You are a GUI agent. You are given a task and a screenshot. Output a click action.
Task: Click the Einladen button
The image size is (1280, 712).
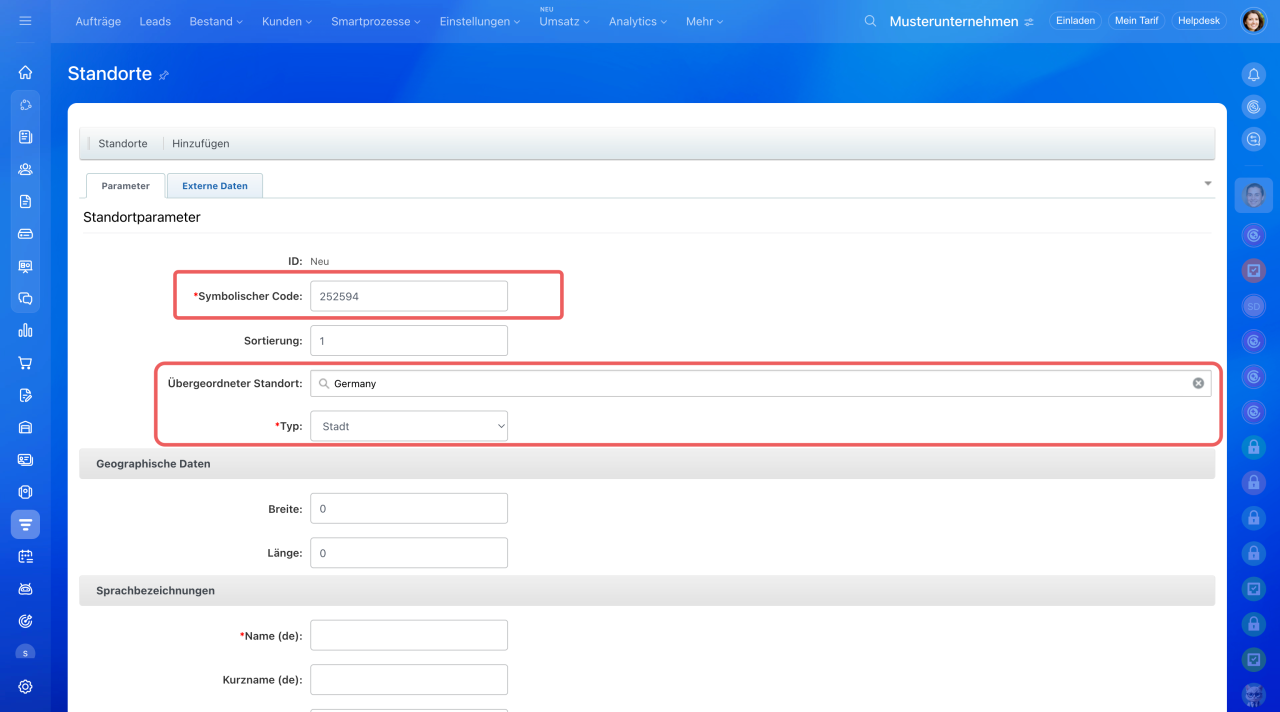[1075, 21]
